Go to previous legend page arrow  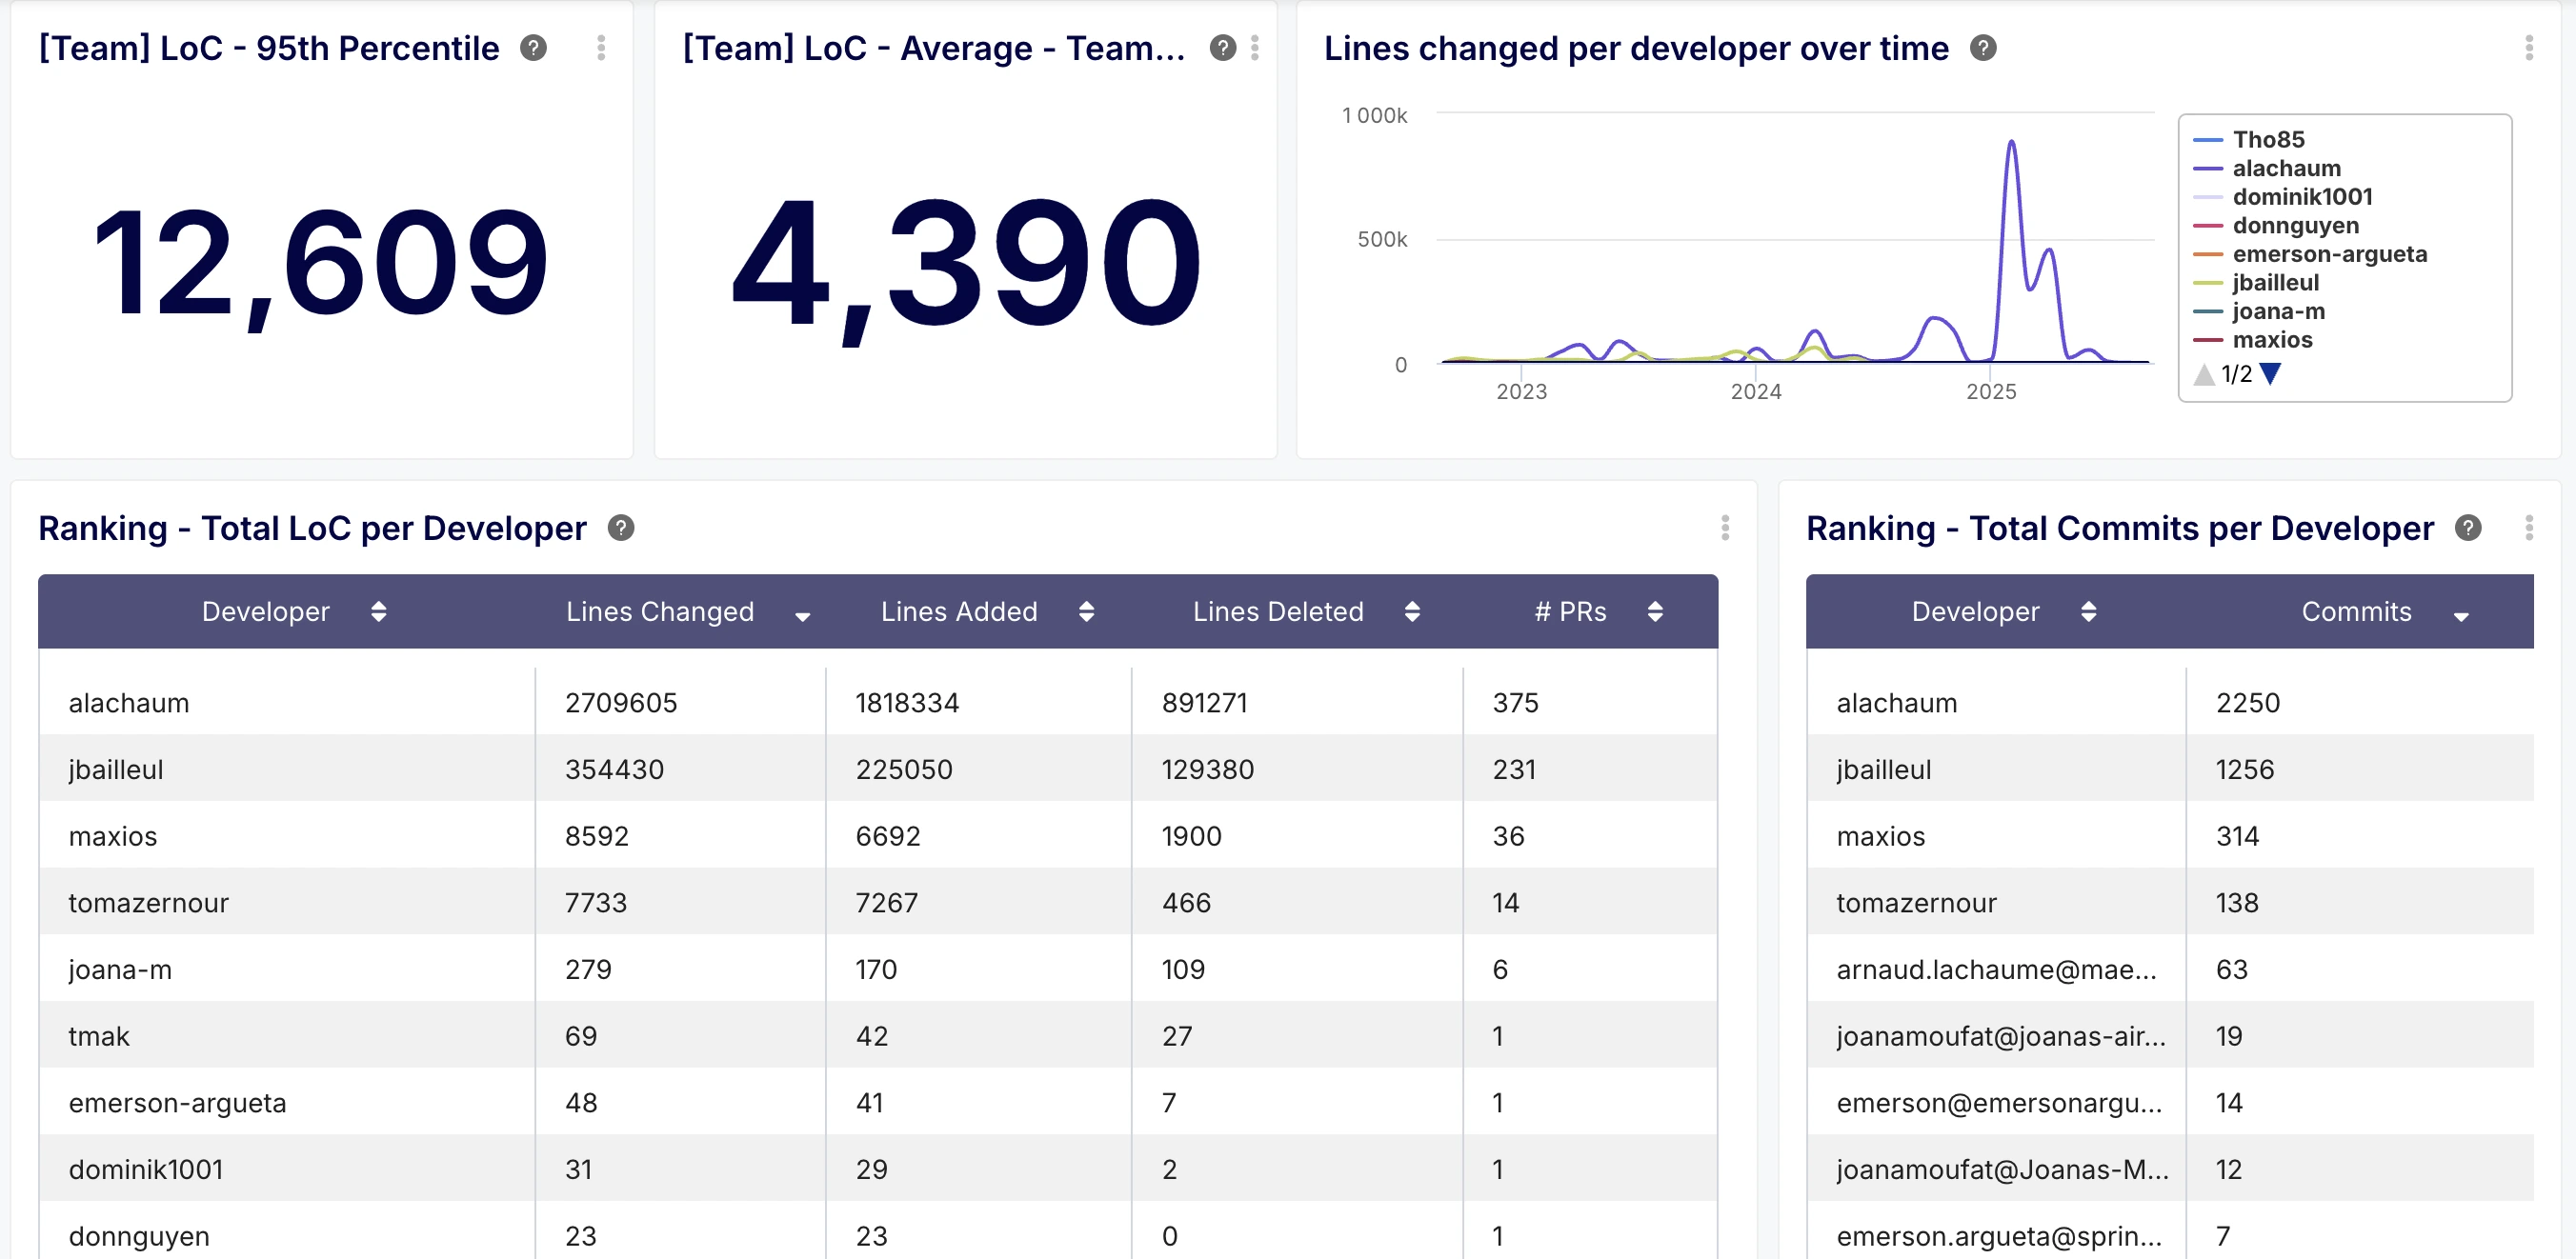click(x=2204, y=375)
